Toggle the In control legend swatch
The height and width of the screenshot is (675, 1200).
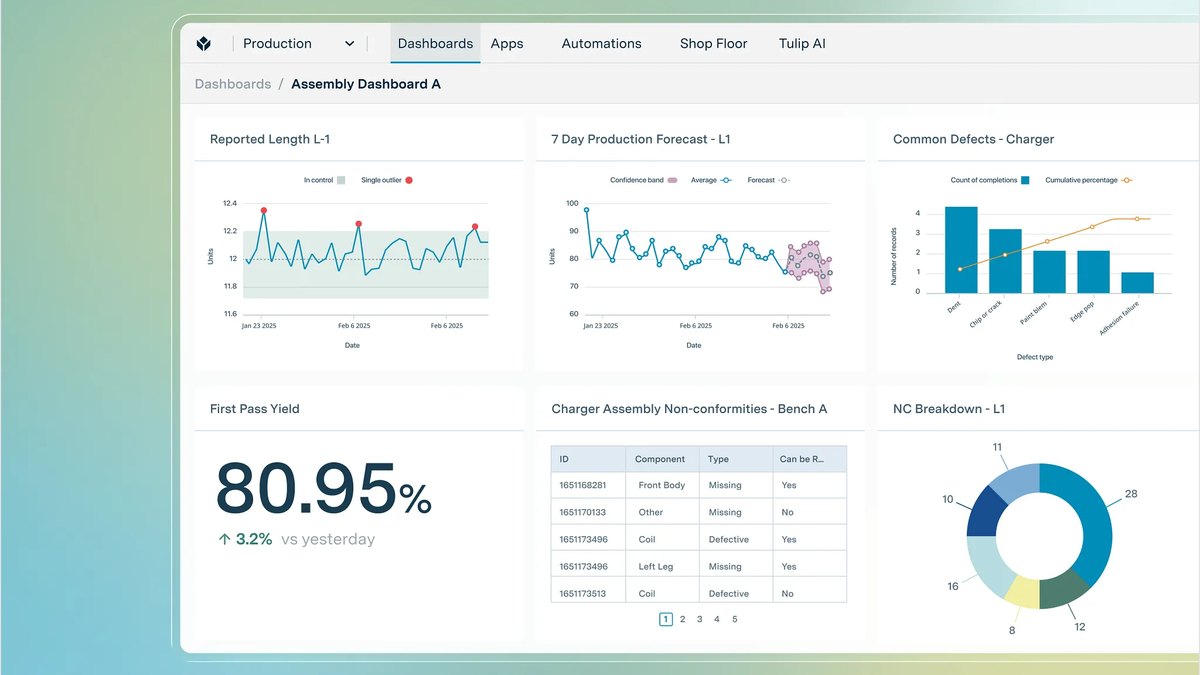[x=341, y=180]
